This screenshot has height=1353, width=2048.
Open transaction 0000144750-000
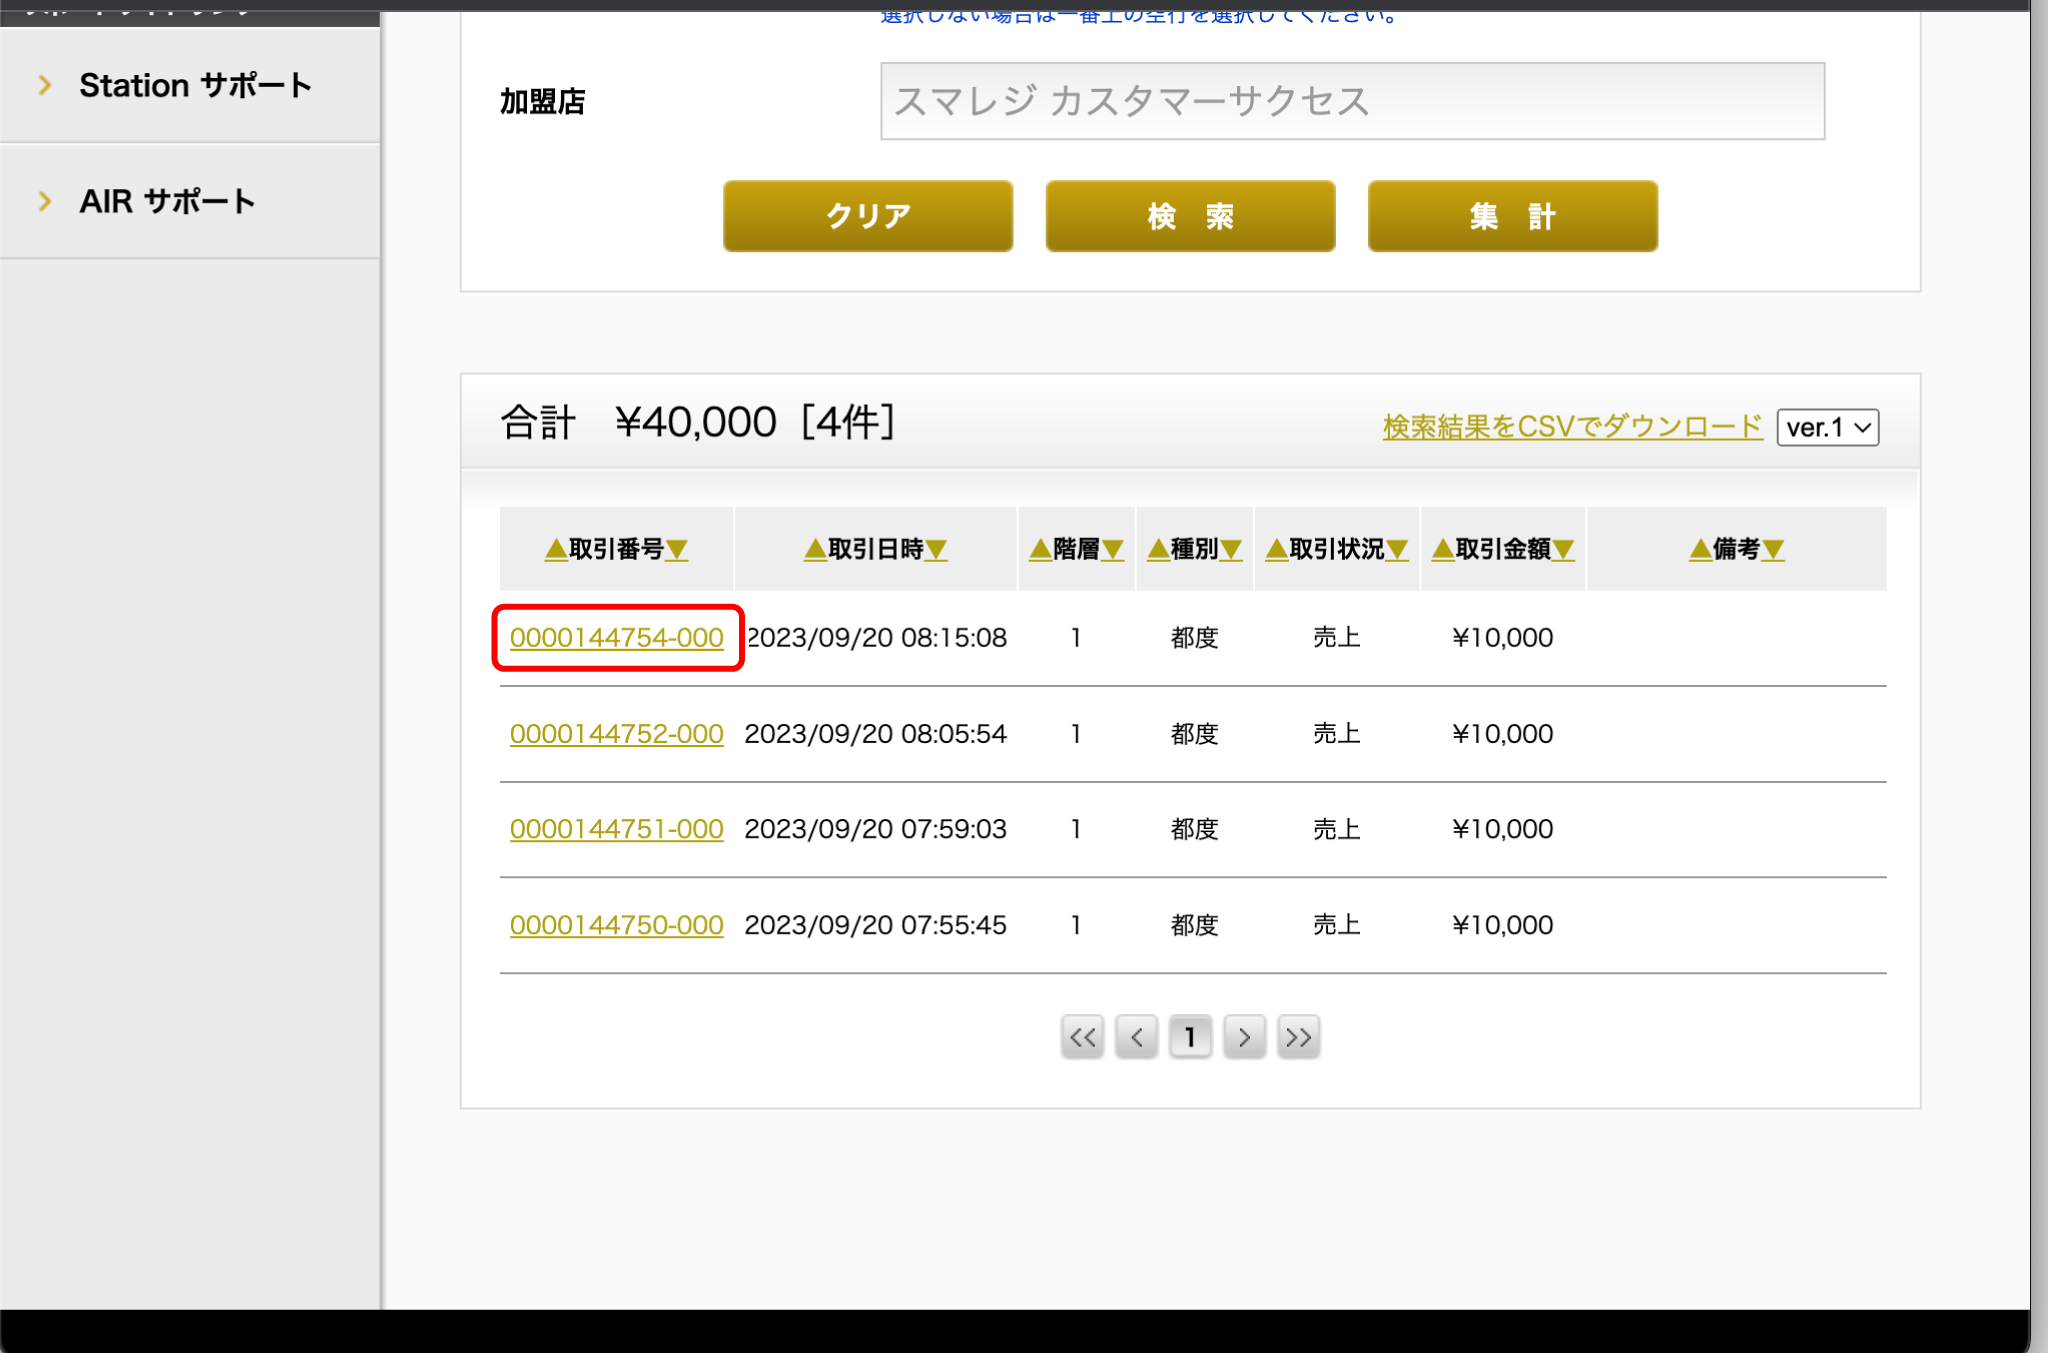[x=616, y=925]
